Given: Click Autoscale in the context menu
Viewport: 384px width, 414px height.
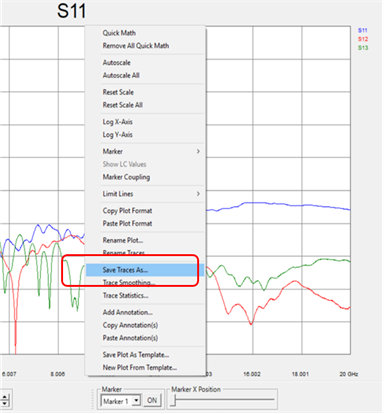Looking at the screenshot, I should tap(145, 63).
